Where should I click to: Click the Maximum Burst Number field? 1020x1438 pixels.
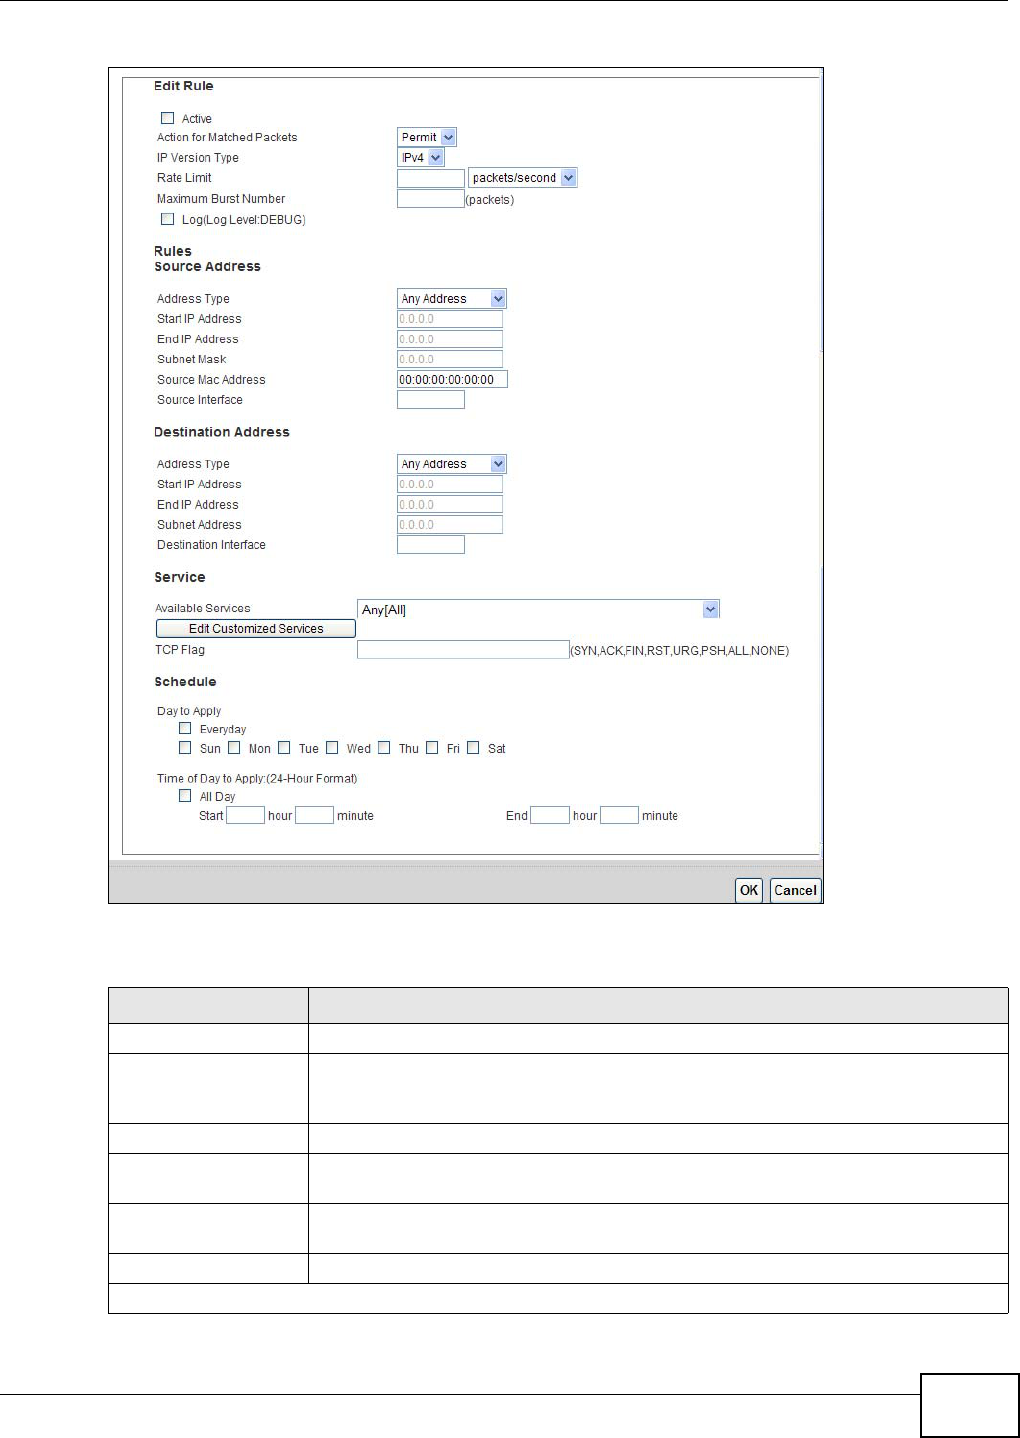[x=431, y=198]
